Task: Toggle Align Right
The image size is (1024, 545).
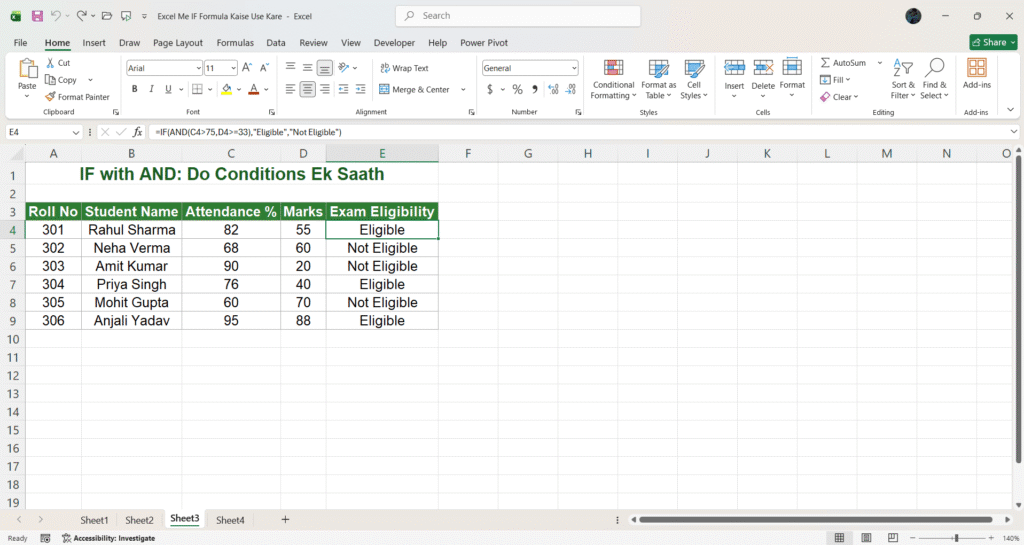Action: tap(325, 89)
